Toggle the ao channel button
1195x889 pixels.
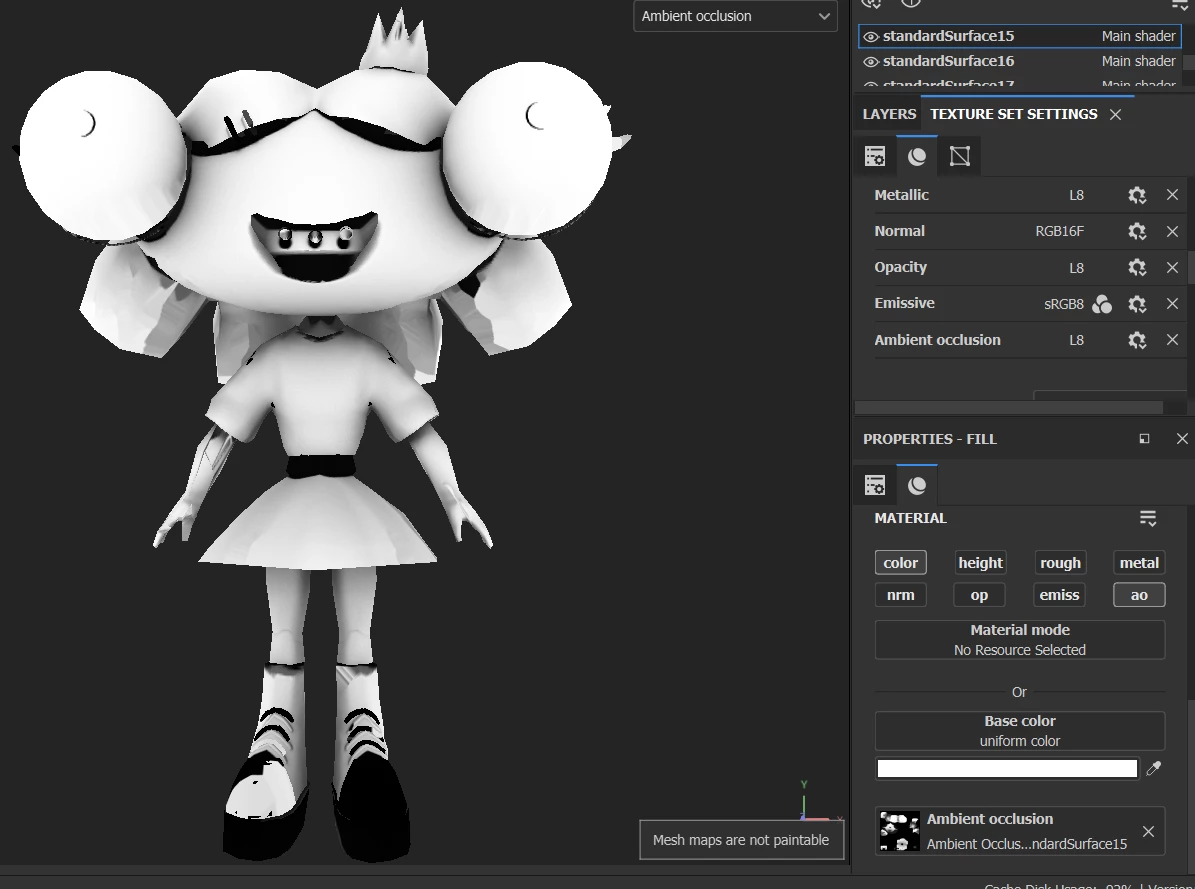(1139, 595)
